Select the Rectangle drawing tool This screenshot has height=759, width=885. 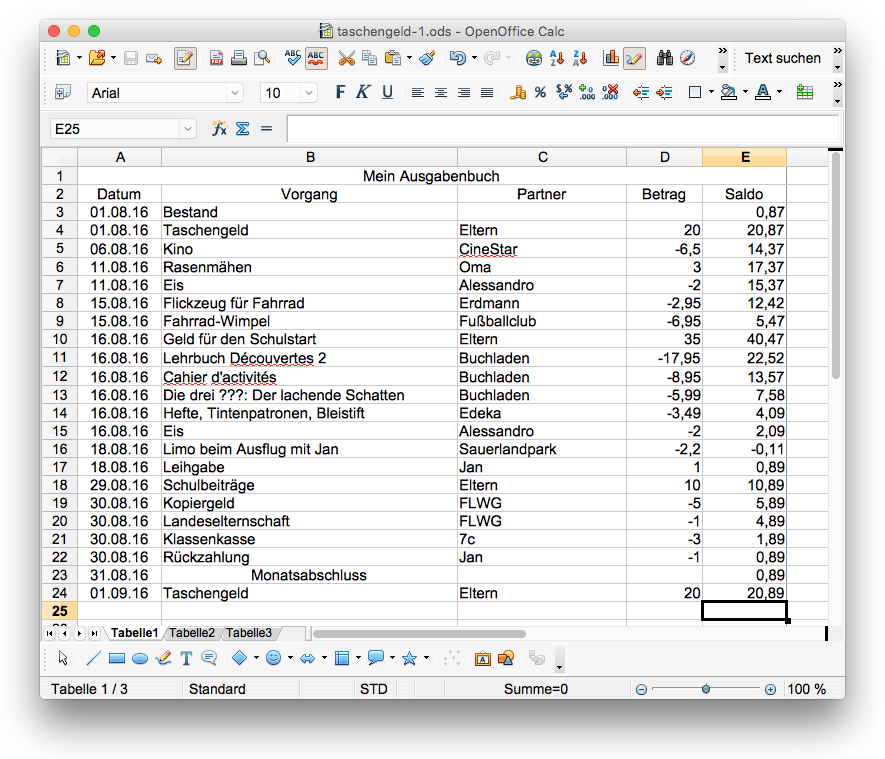coord(117,658)
